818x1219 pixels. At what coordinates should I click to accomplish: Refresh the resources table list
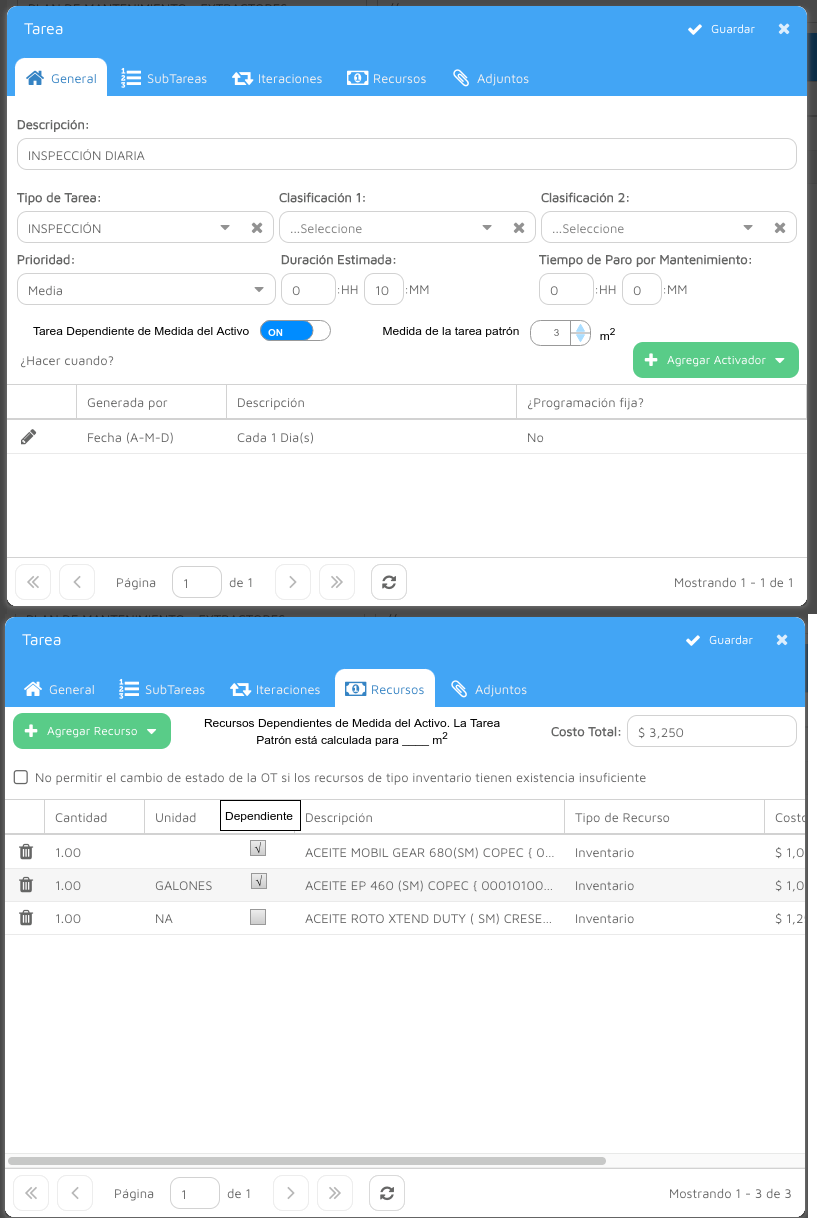point(386,1193)
